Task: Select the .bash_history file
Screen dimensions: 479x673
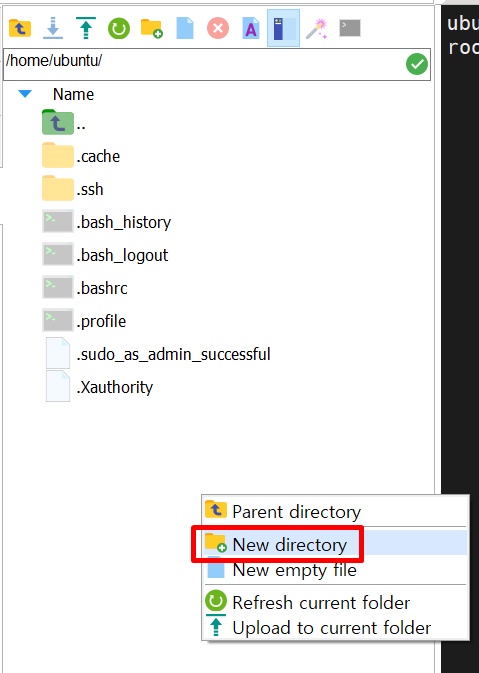Action: coord(106,222)
